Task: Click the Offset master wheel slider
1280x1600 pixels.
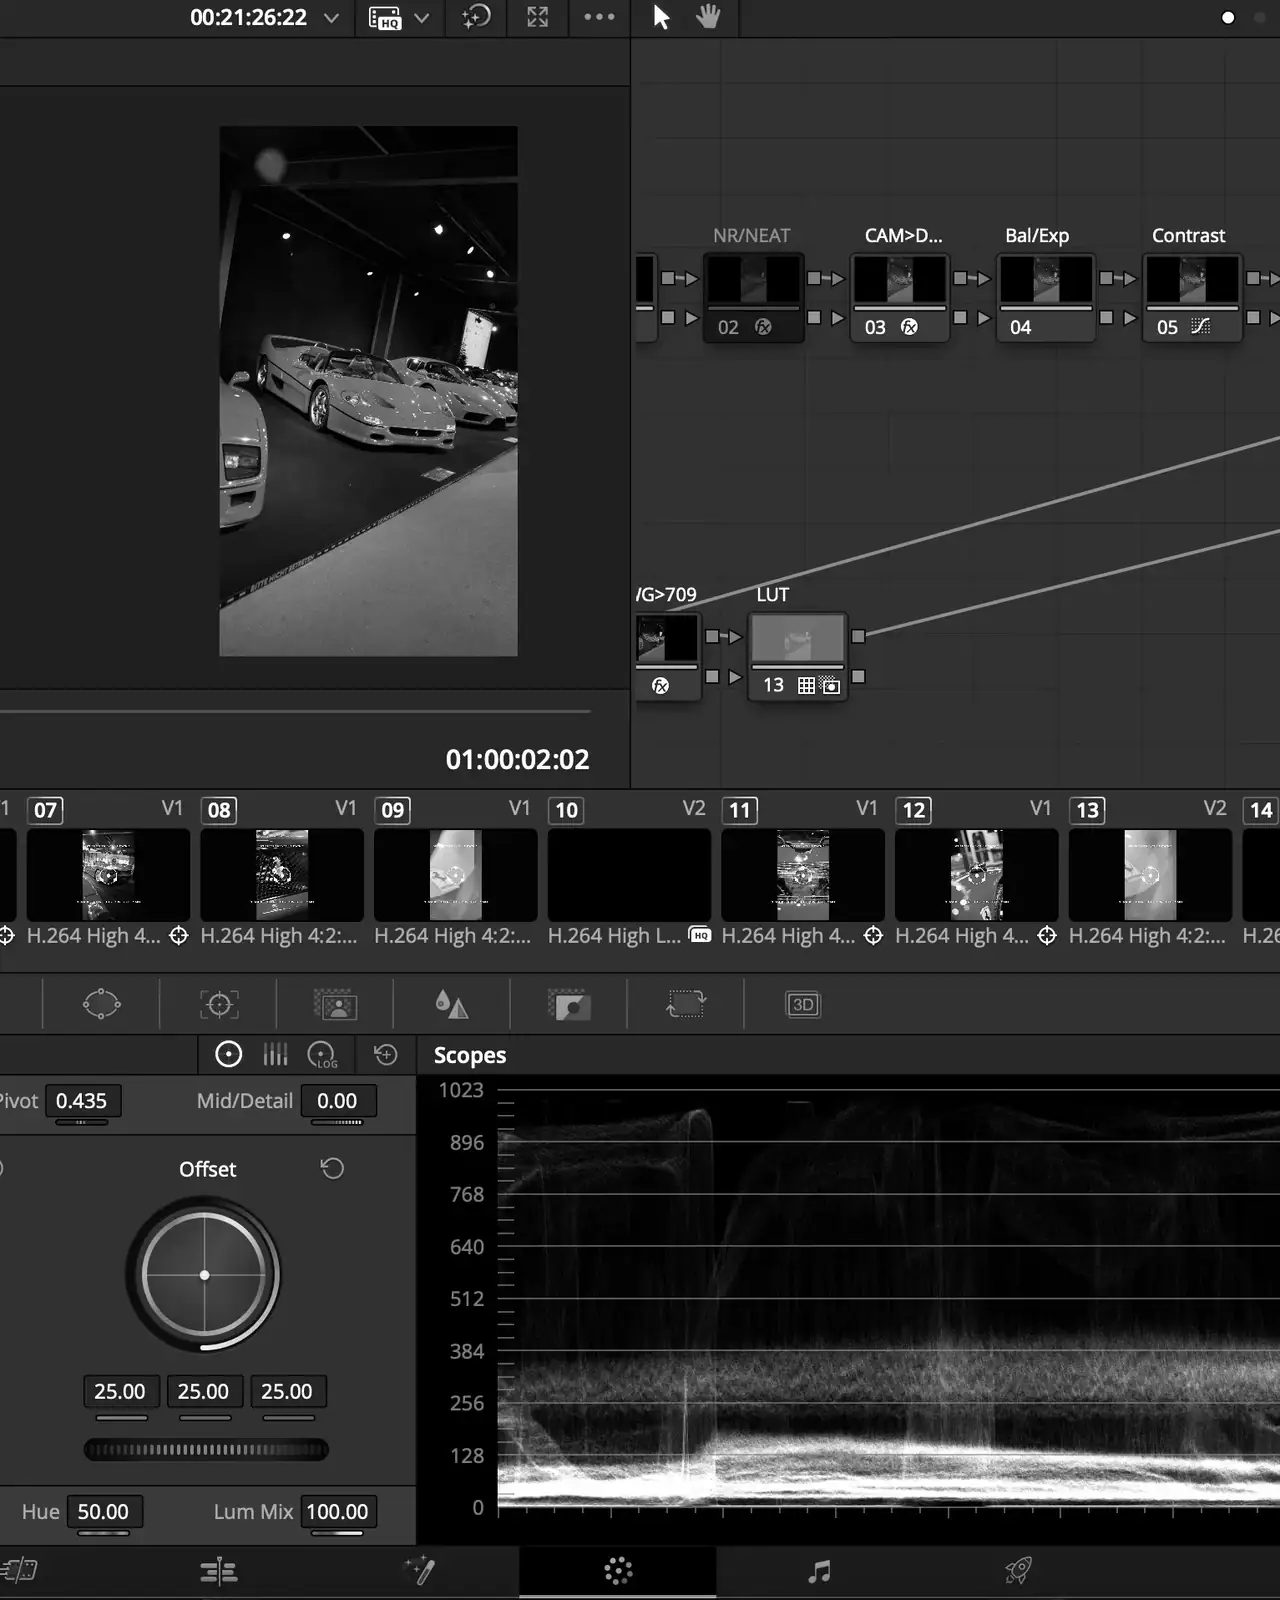Action: 206,1449
